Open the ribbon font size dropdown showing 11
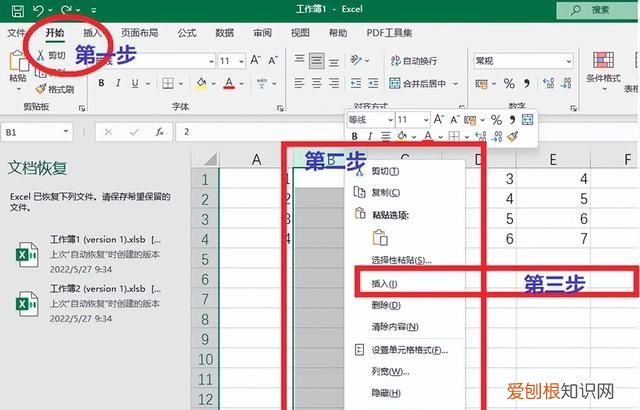This screenshot has width=640, height=410. (241, 61)
